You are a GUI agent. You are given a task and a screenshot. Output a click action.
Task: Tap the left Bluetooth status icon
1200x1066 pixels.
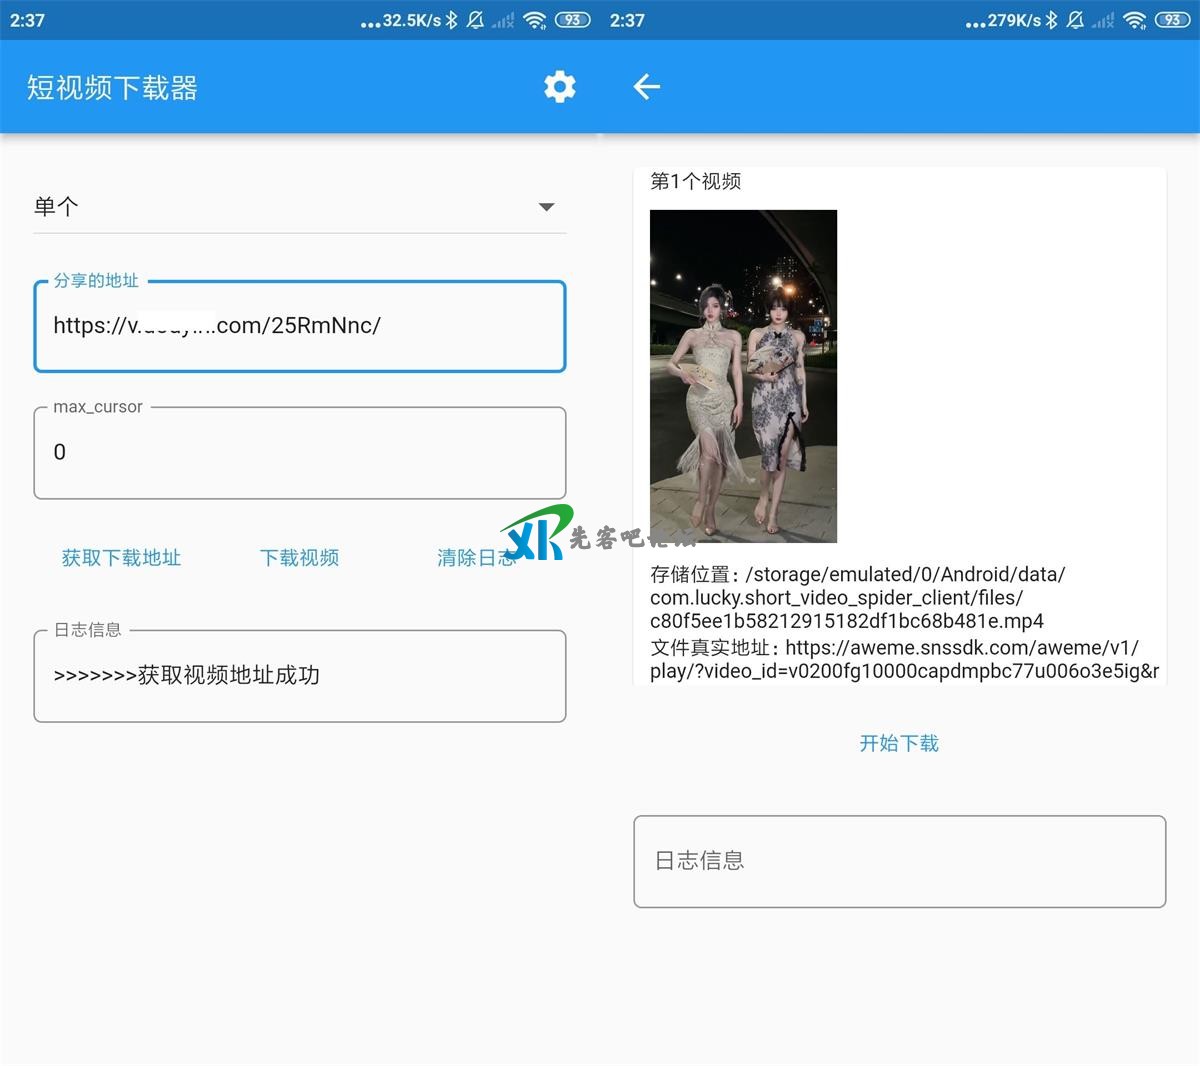452,20
